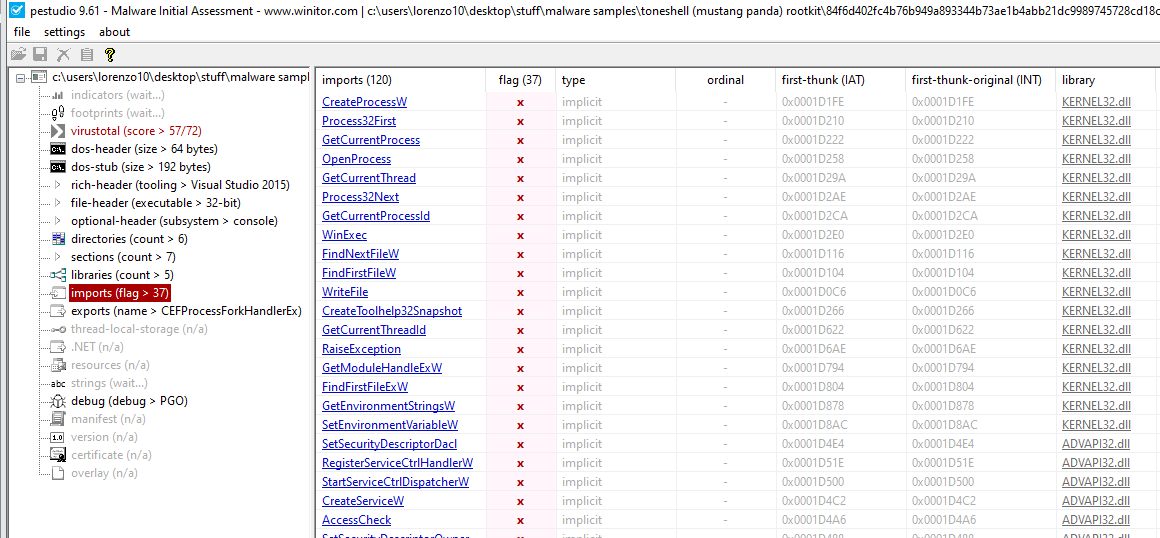
Task: Click the pestudio app icon in title bar
Action: [19, 11]
